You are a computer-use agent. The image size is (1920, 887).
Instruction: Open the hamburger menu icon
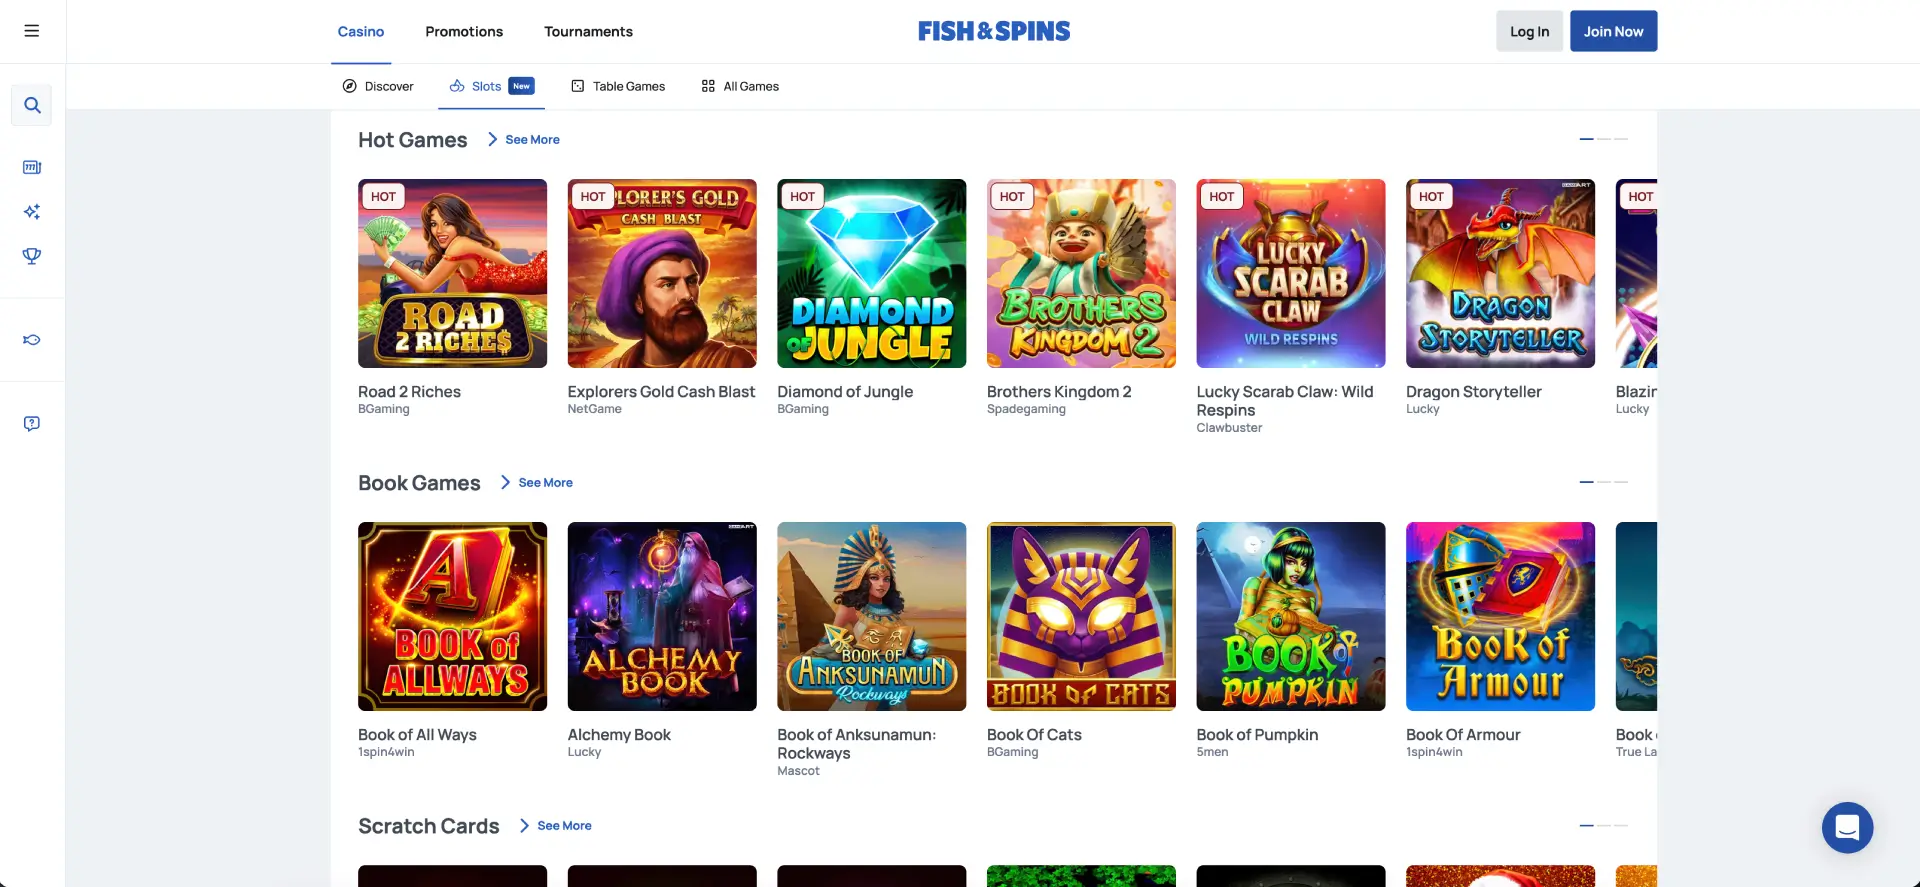[32, 31]
